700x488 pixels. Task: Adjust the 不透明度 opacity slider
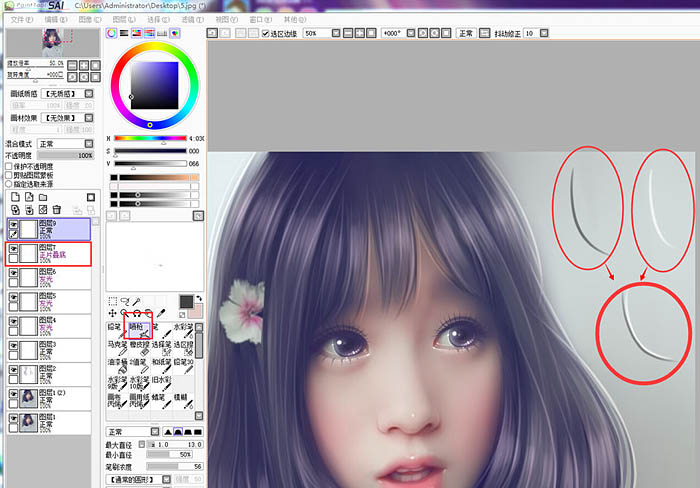66,155
